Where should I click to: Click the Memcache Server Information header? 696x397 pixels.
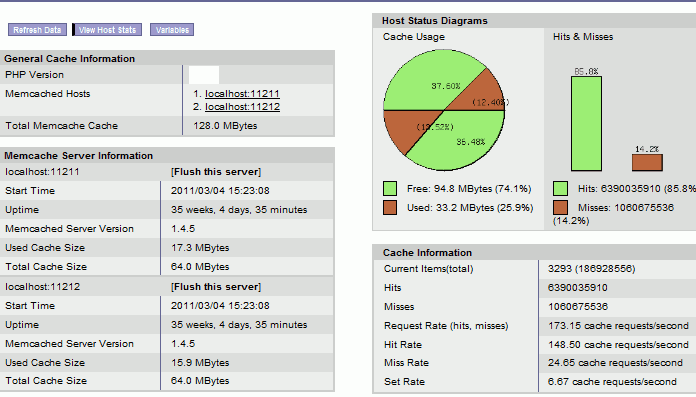coord(79,156)
